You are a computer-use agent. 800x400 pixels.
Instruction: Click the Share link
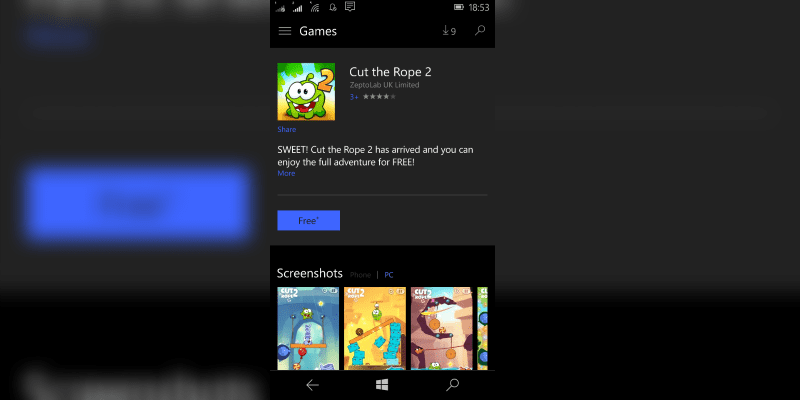pyautogui.click(x=287, y=130)
